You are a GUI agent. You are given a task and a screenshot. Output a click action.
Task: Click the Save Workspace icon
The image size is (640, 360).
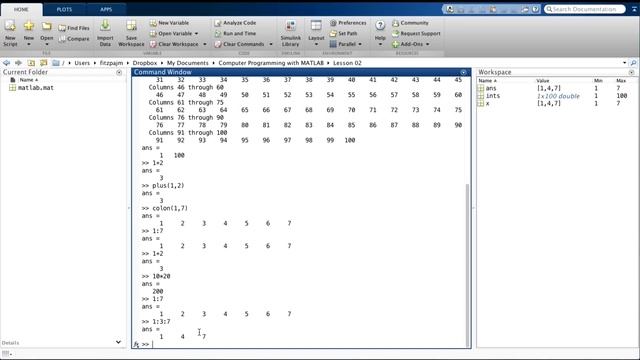pos(131,26)
